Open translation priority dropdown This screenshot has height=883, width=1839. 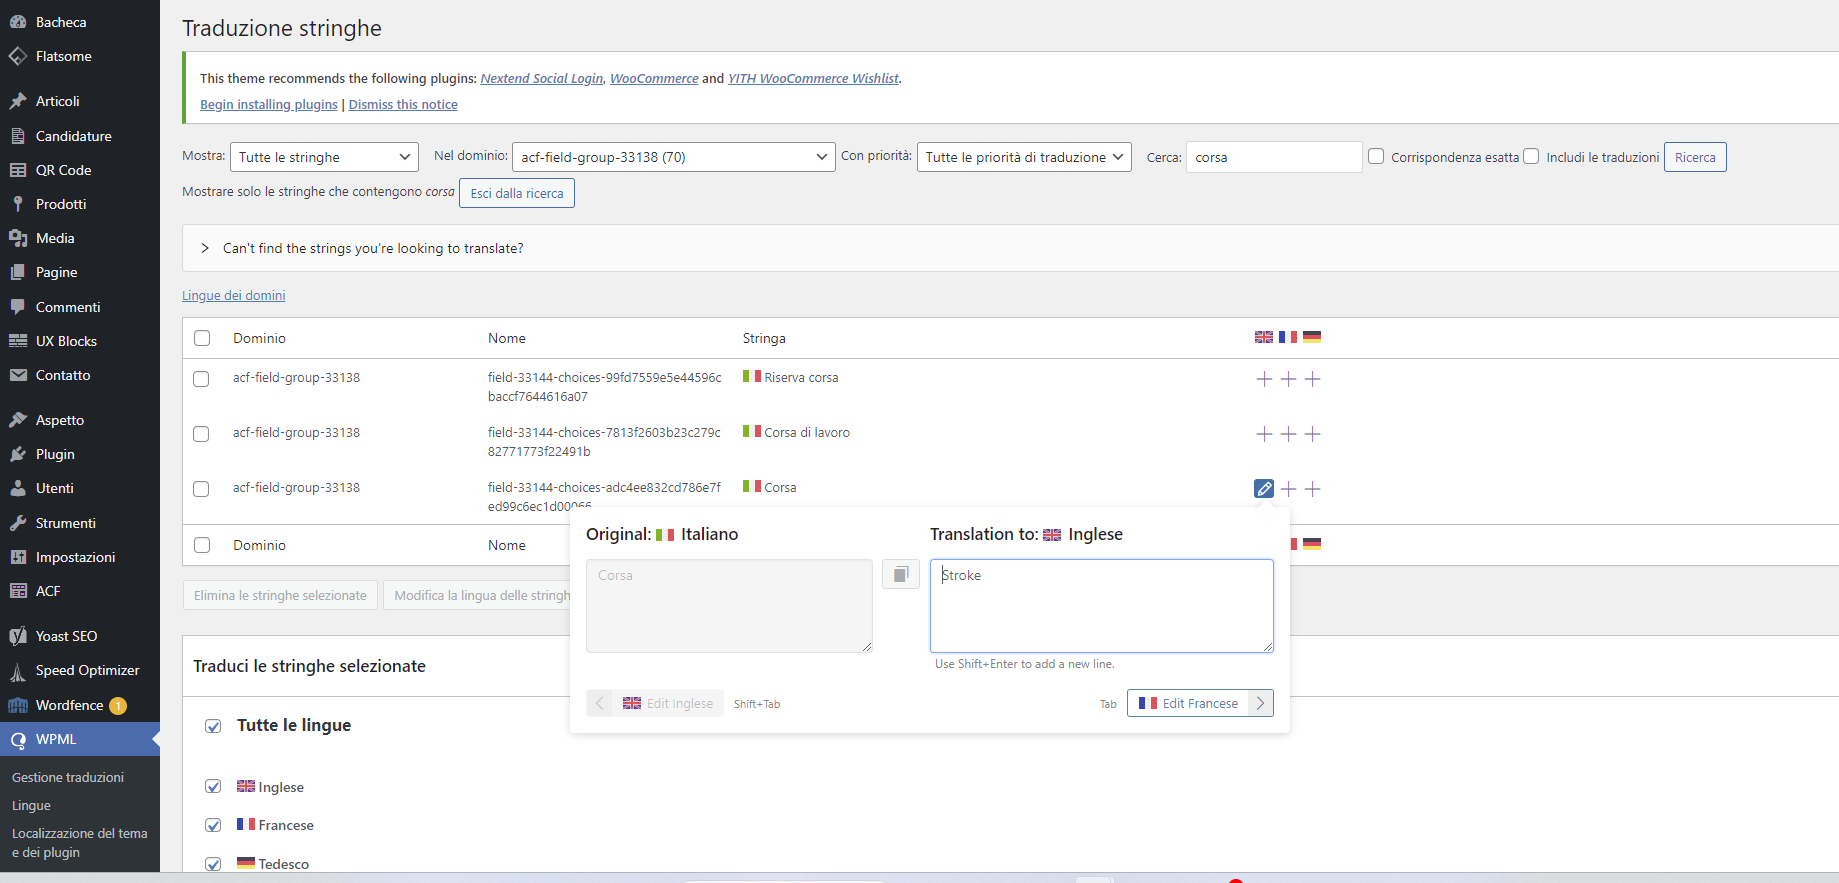pos(1024,157)
